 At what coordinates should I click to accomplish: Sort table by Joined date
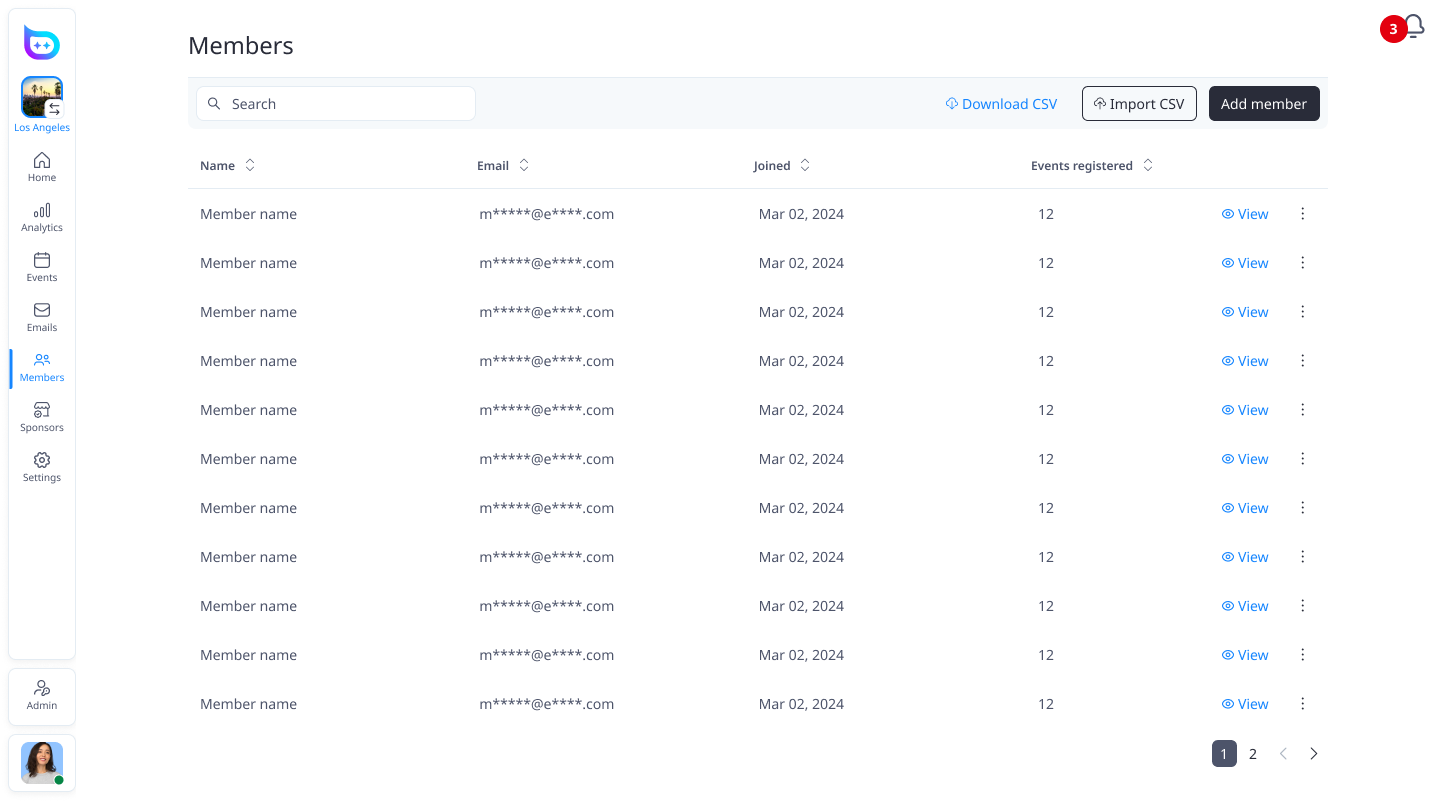pyautogui.click(x=805, y=166)
